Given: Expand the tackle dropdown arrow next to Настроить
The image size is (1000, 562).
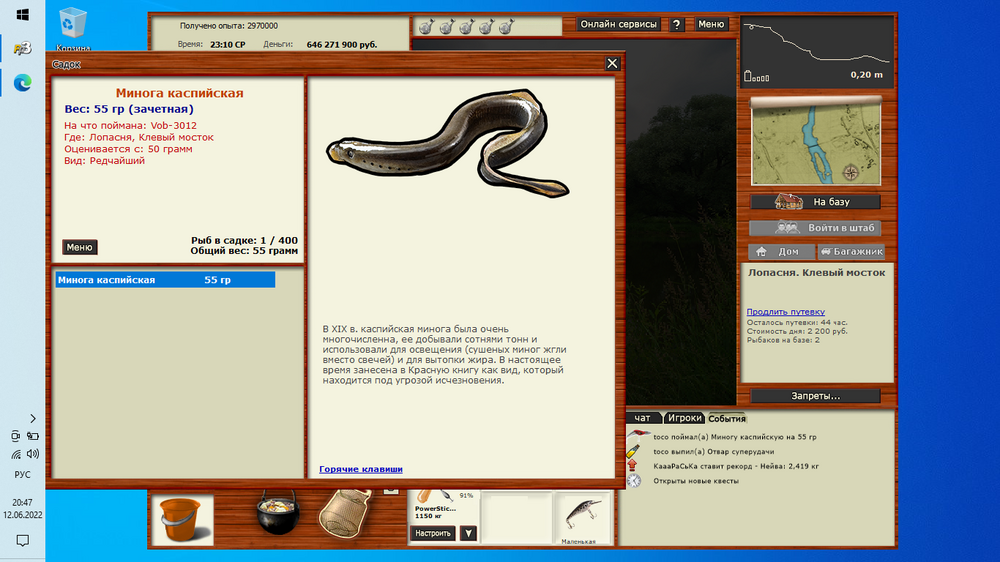Looking at the screenshot, I should click(468, 534).
